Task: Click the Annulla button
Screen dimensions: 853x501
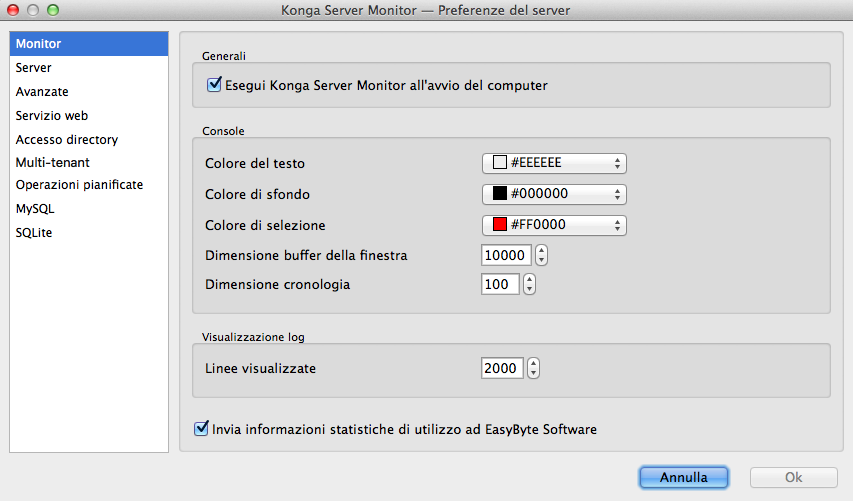Action: tap(684, 478)
